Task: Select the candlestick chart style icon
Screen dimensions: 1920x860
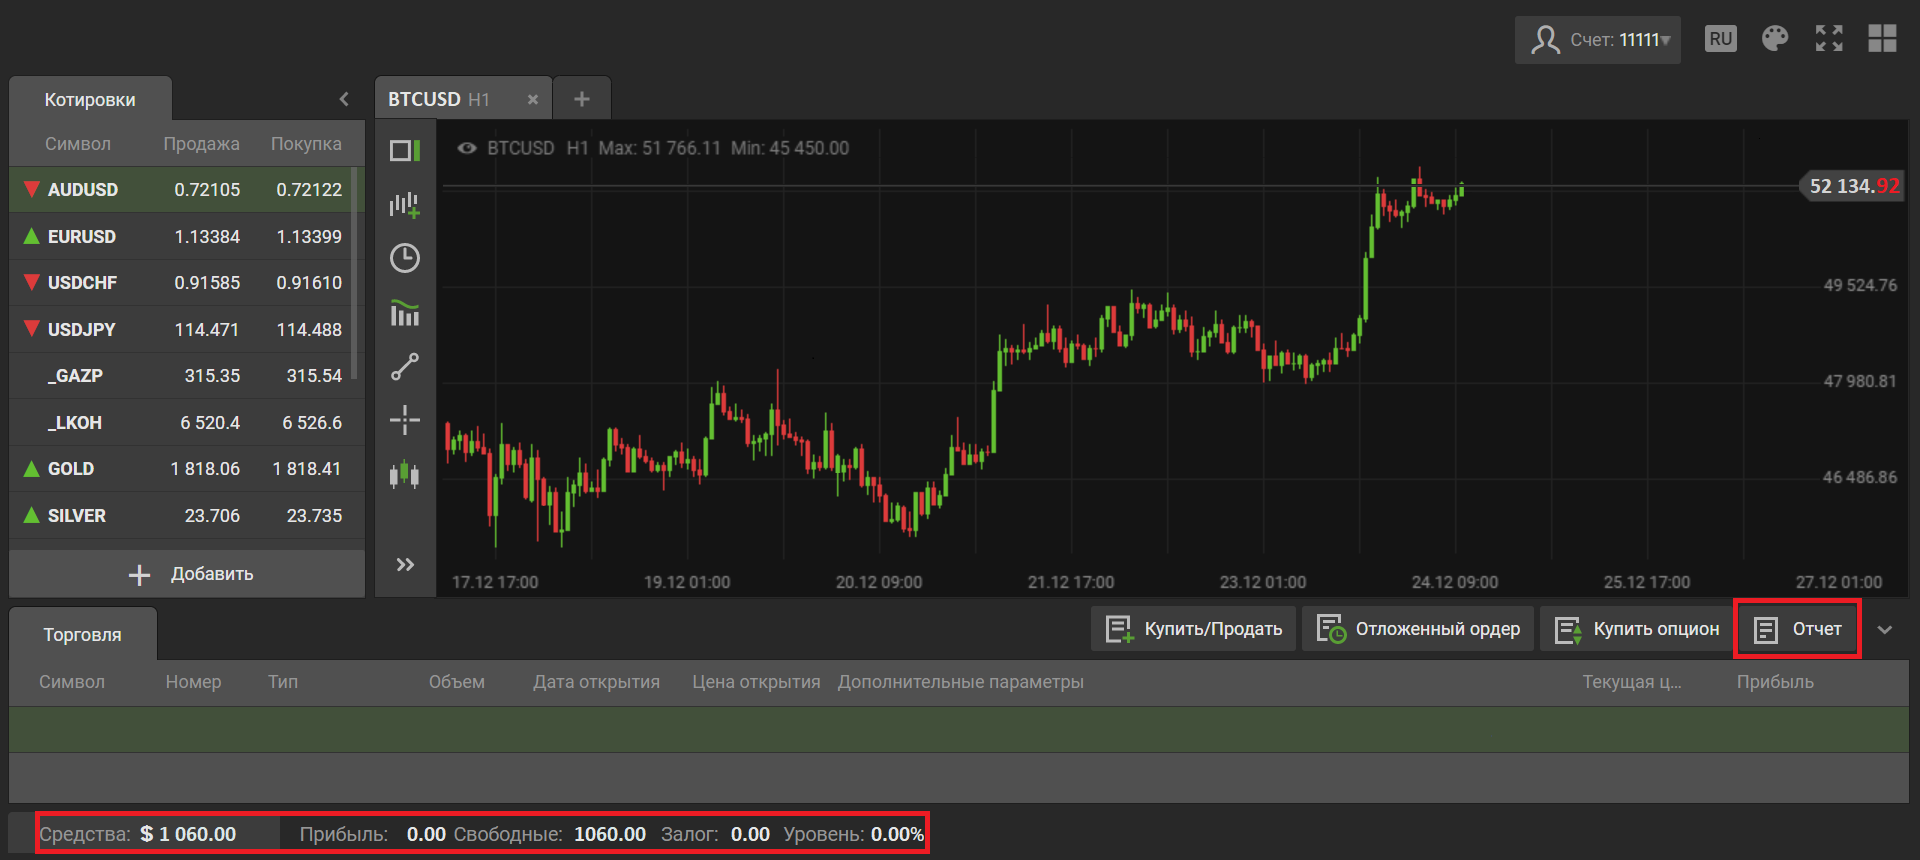Action: point(405,474)
